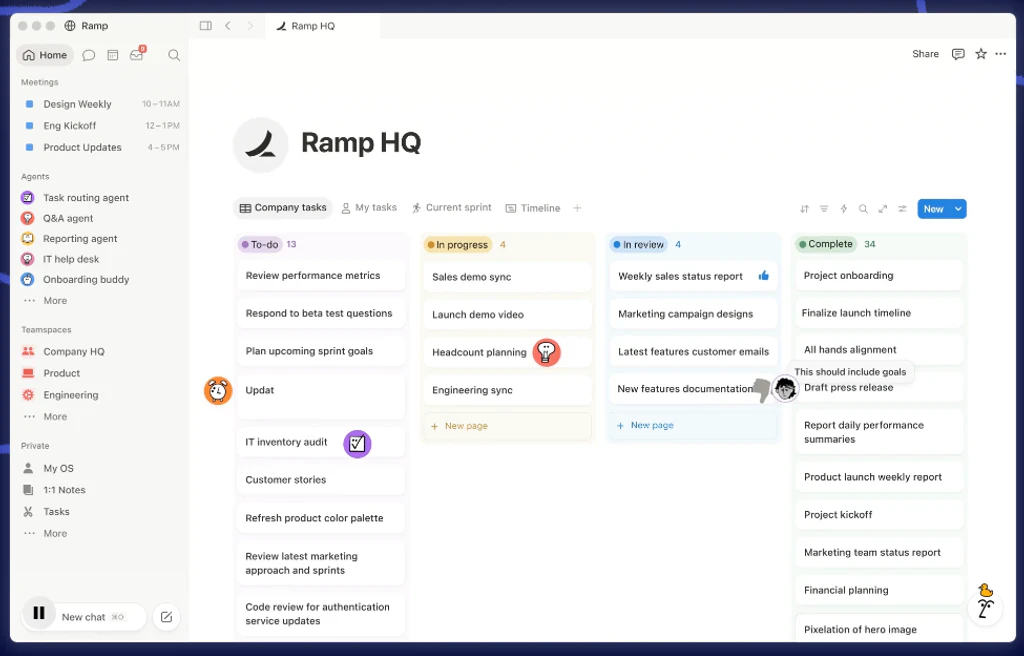Add a new view with the plus icon
Image resolution: width=1024 pixels, height=656 pixels.
(x=577, y=208)
